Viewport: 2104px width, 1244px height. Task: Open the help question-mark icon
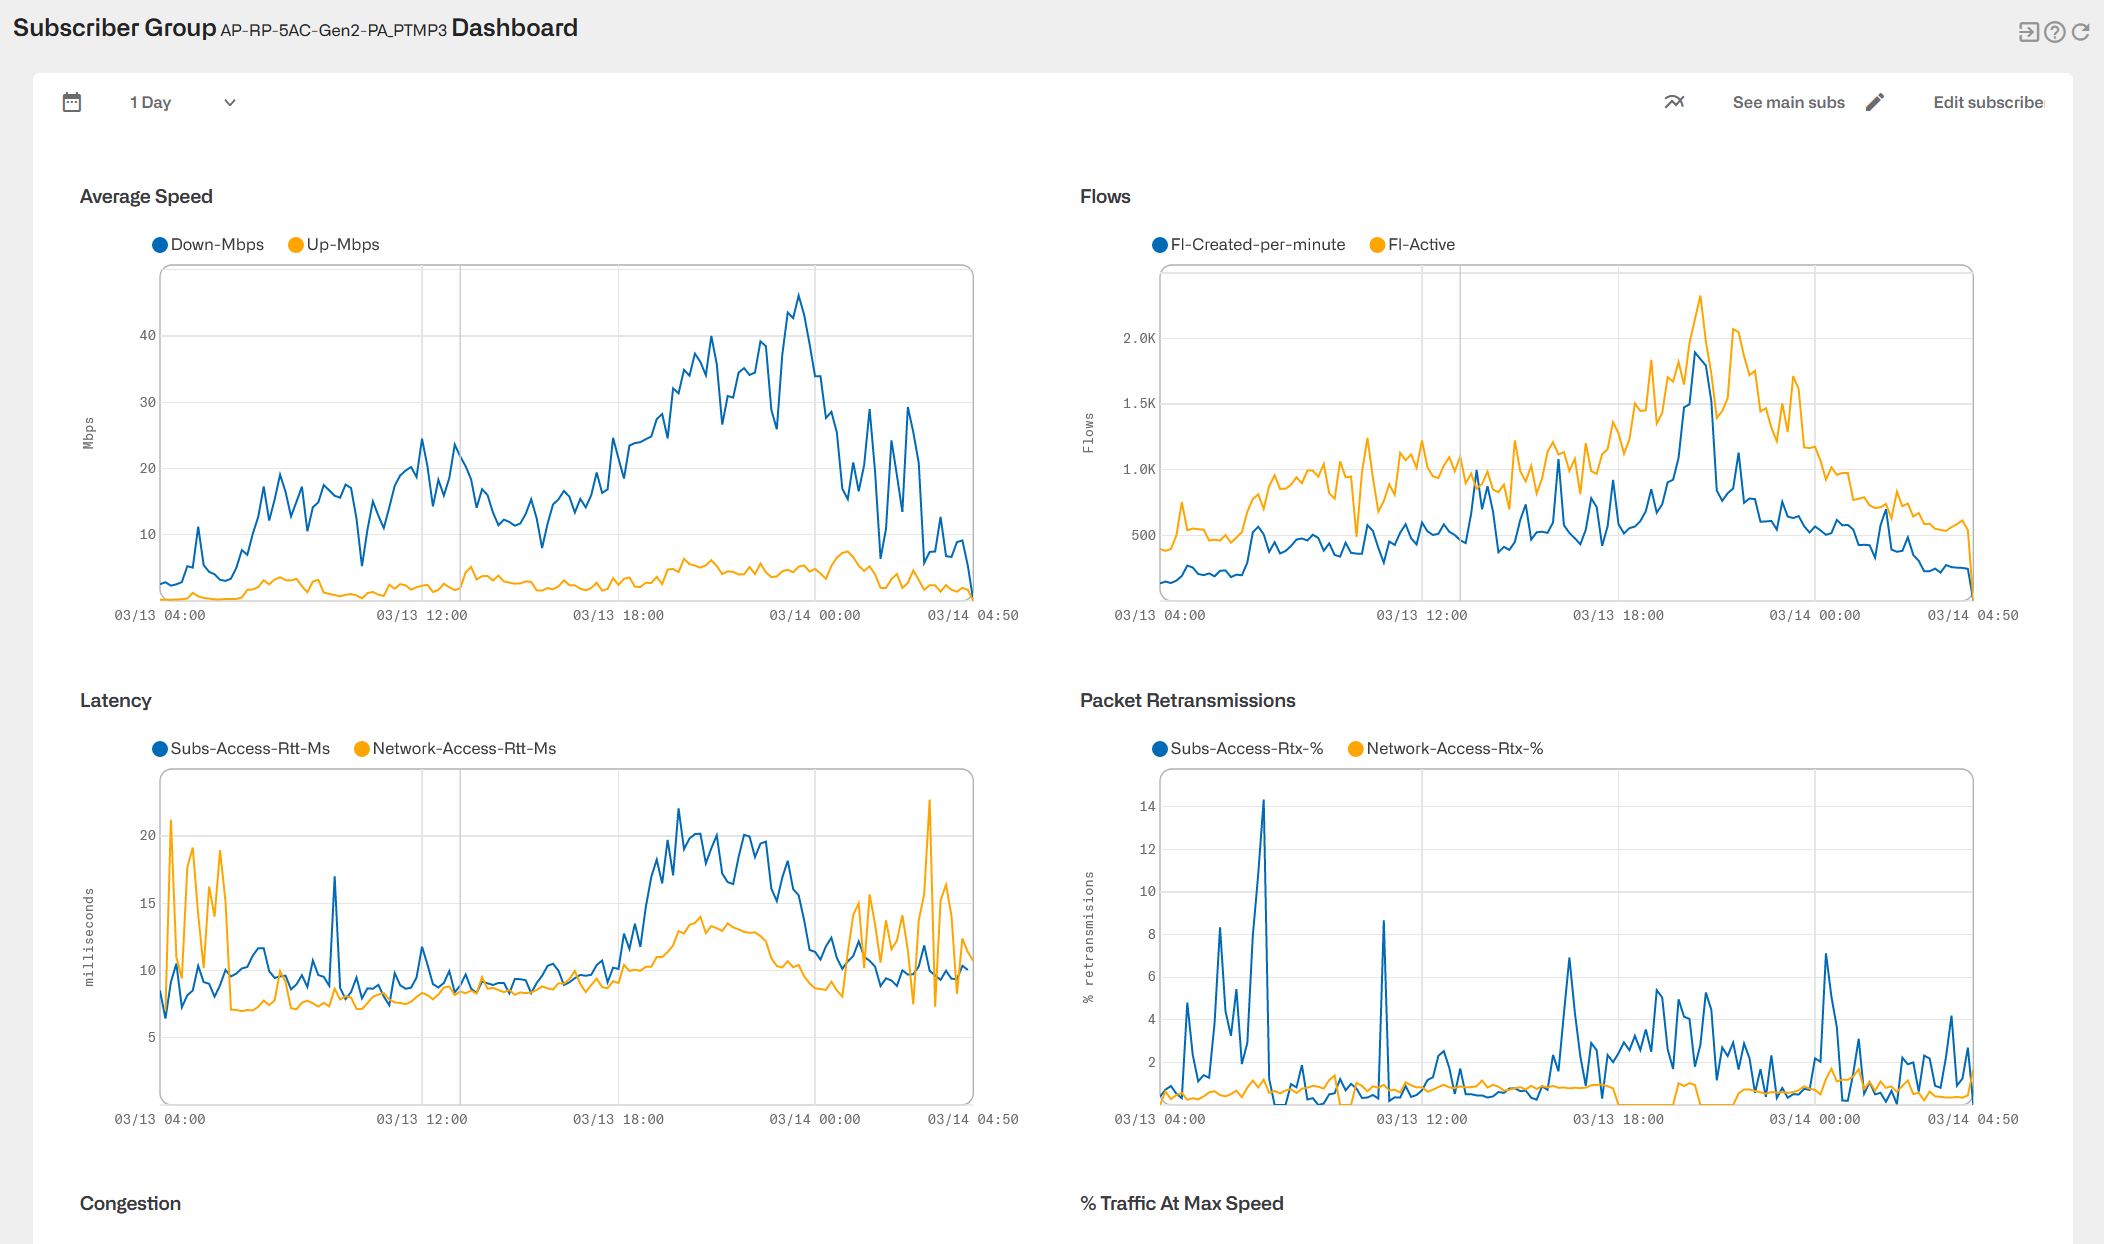(2054, 31)
